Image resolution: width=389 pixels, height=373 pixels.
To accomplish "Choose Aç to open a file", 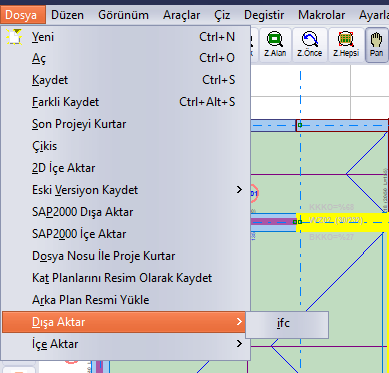I will click(126, 58).
